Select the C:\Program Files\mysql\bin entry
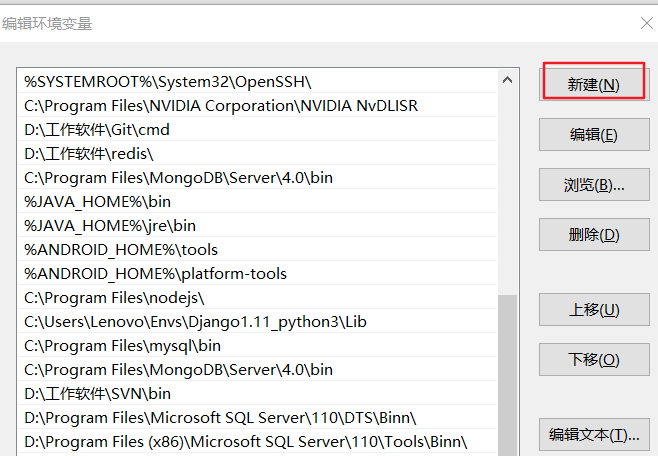 click(x=257, y=345)
